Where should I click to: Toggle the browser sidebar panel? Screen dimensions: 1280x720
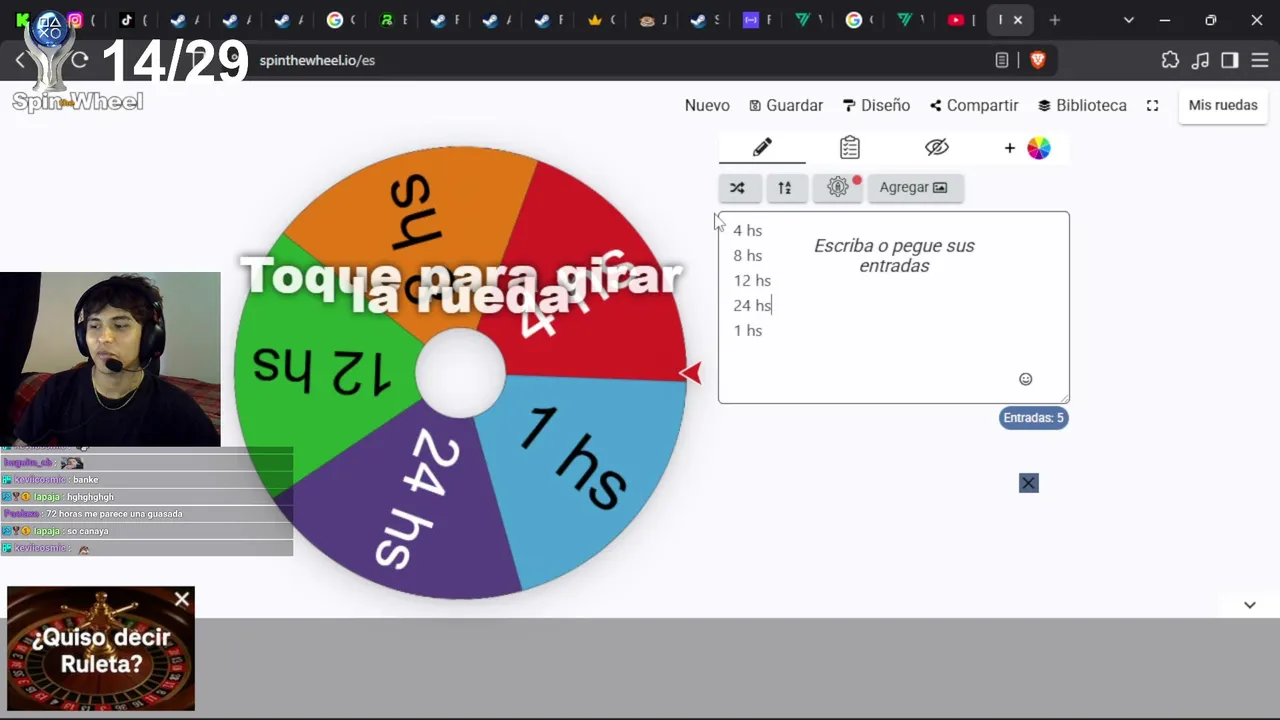click(1230, 60)
